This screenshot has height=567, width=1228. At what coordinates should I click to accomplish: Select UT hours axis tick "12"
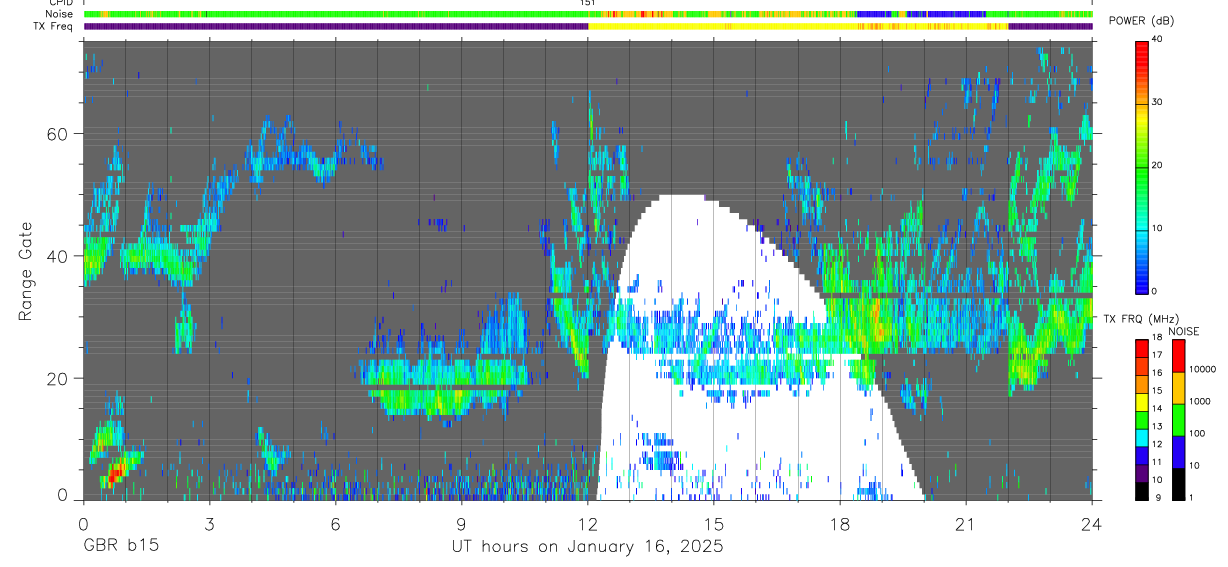tap(588, 524)
